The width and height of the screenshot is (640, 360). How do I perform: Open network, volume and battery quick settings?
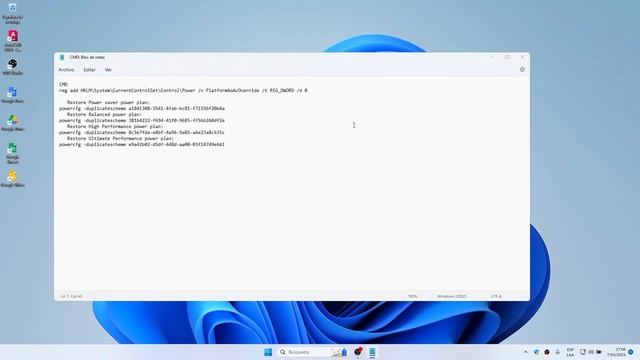click(591, 352)
